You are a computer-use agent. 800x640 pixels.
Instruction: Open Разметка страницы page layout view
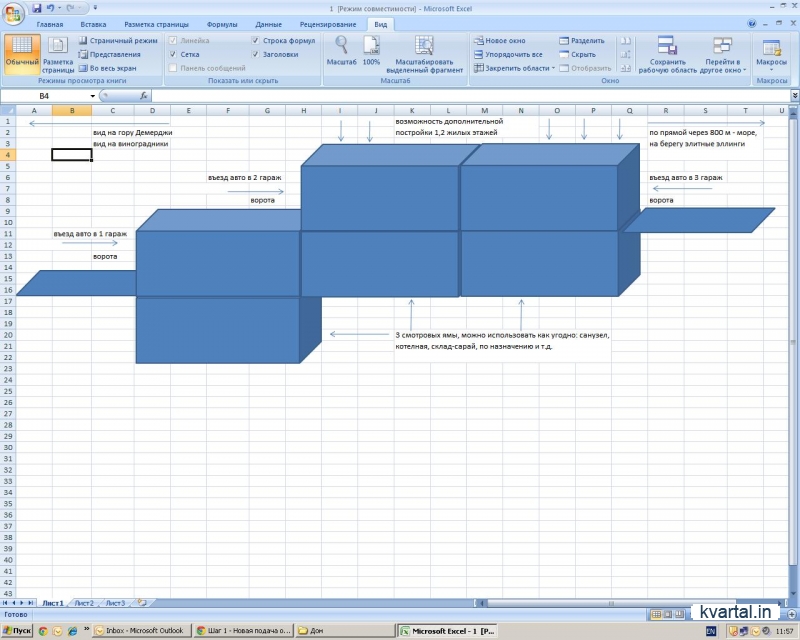coord(58,51)
